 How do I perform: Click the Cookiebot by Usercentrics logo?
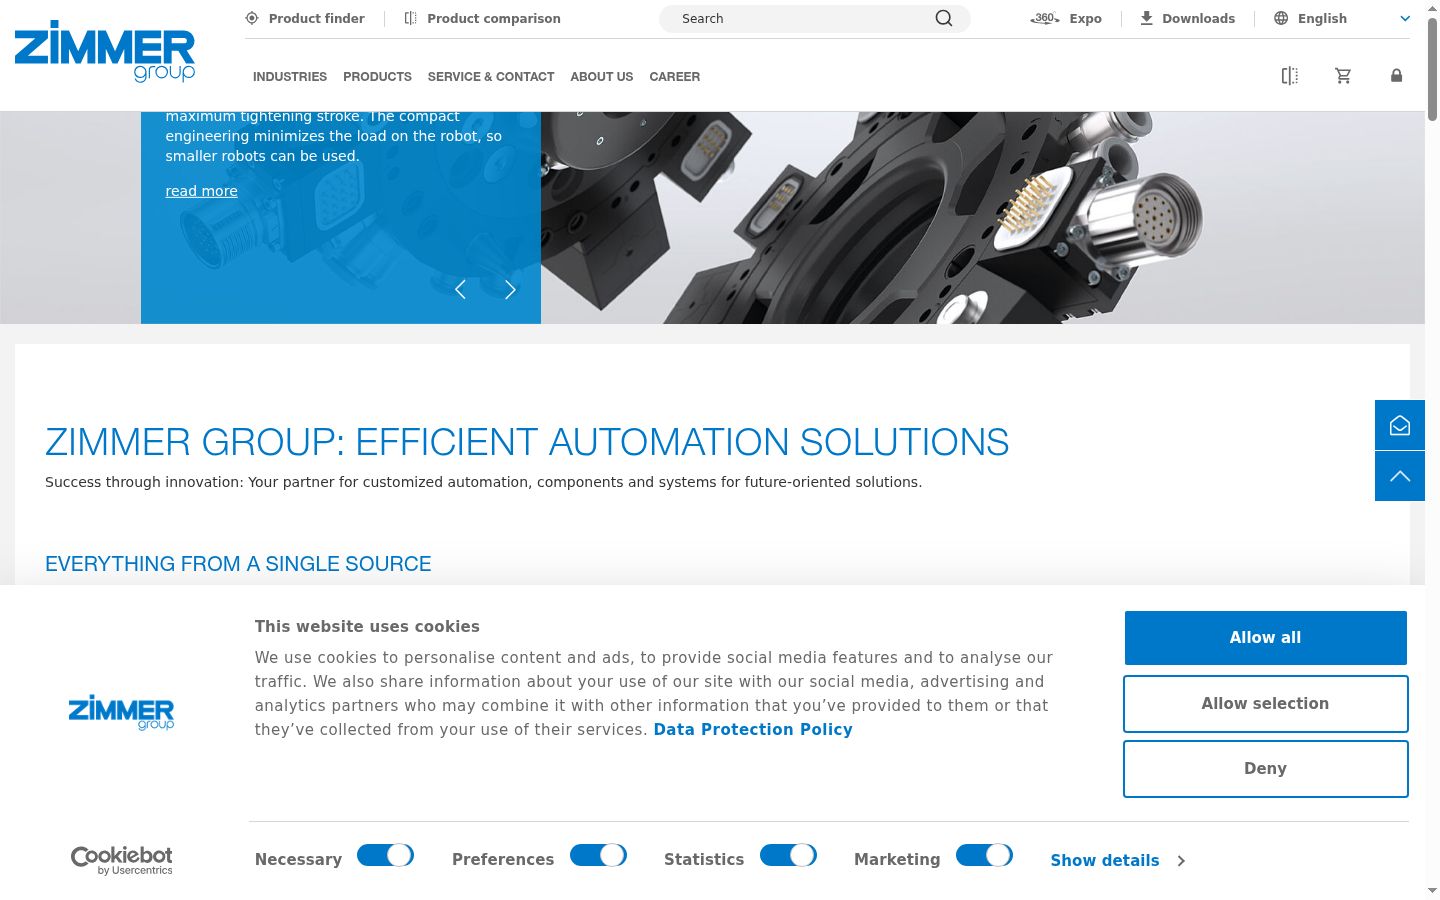click(121, 860)
